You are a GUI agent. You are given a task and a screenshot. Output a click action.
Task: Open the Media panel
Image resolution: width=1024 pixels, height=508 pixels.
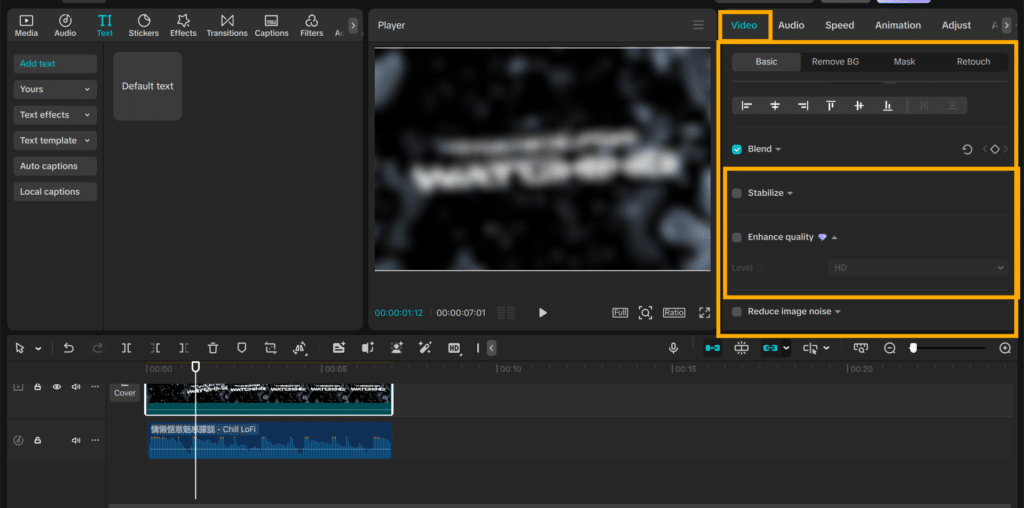tap(26, 25)
